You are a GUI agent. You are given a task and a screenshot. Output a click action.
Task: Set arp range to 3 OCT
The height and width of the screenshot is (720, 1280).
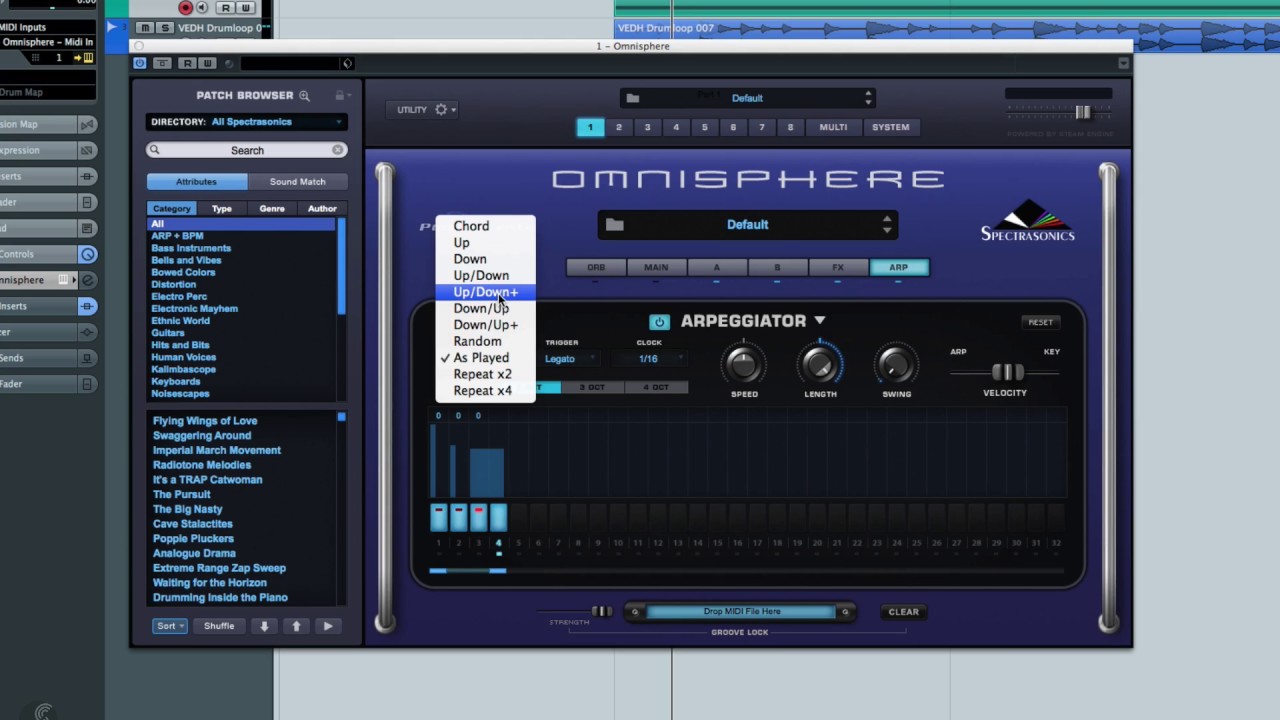(593, 387)
